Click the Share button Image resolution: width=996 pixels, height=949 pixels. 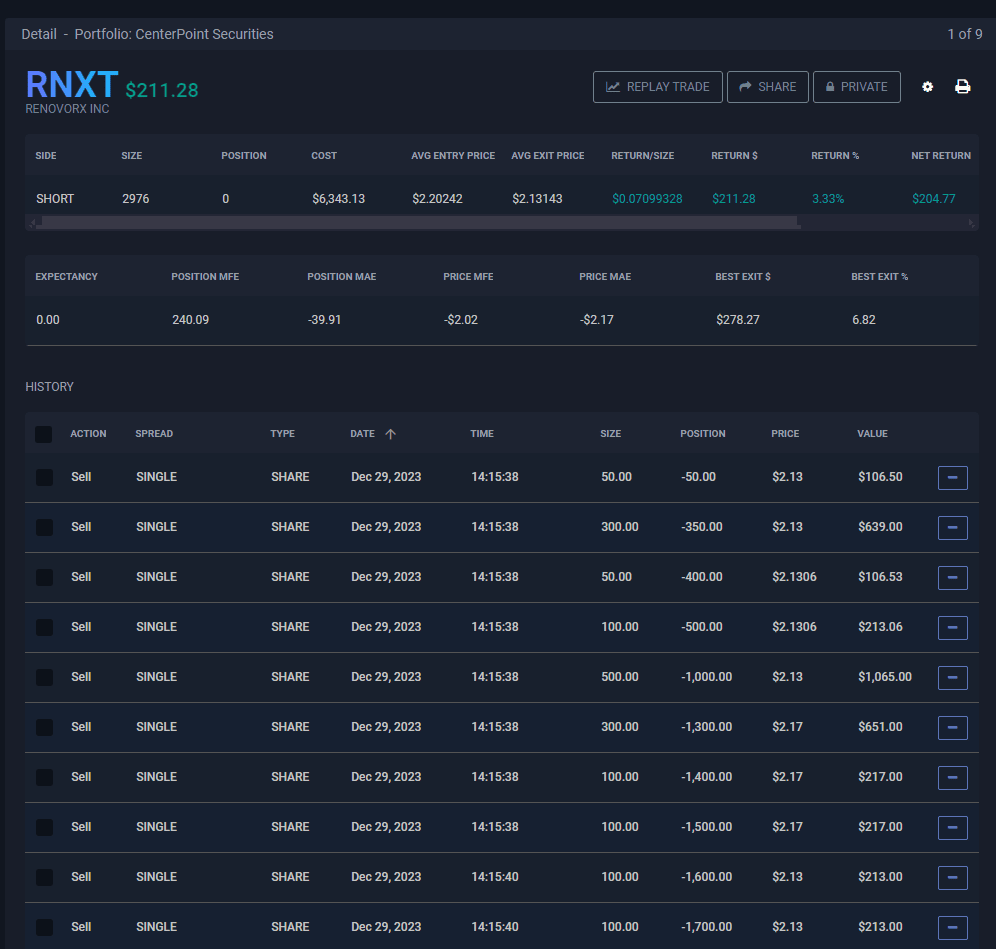coord(767,87)
